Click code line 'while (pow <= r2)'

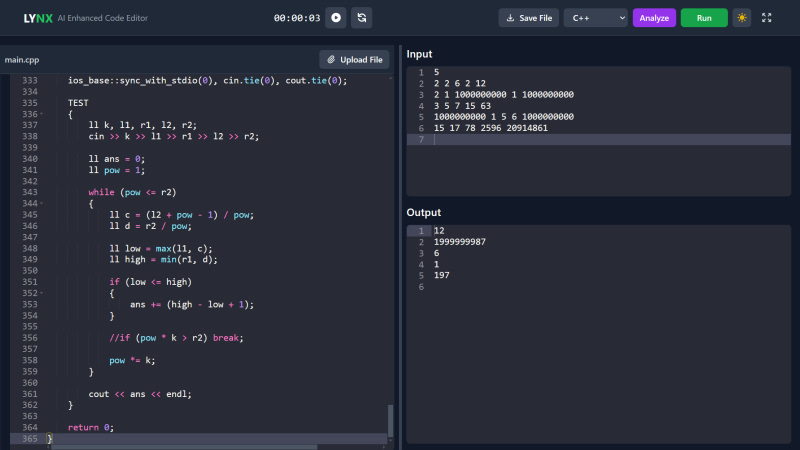point(132,192)
